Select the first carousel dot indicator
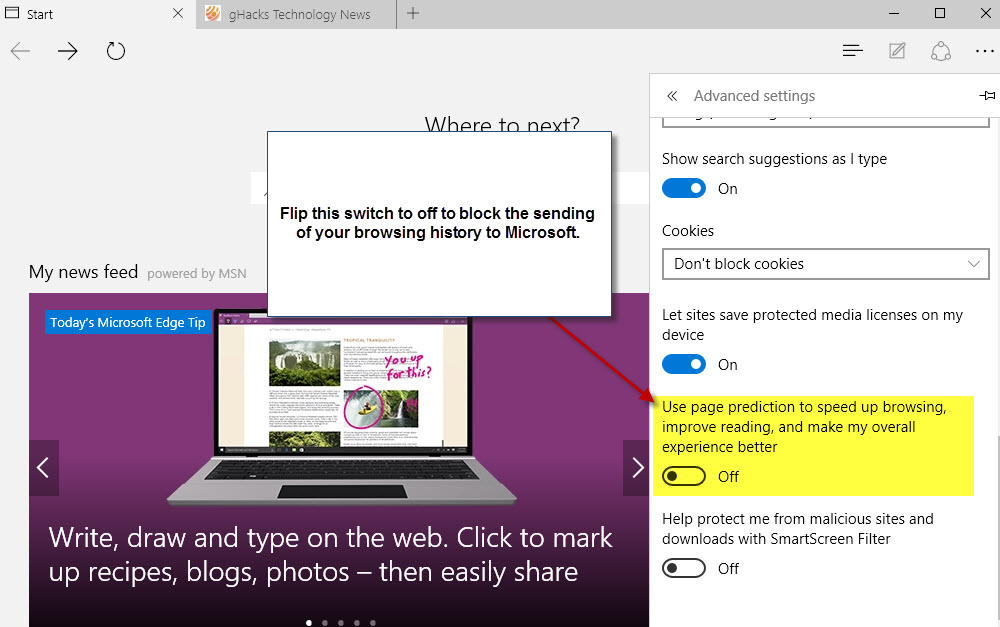Screen dimensions: 1000x627 click(x=309, y=623)
